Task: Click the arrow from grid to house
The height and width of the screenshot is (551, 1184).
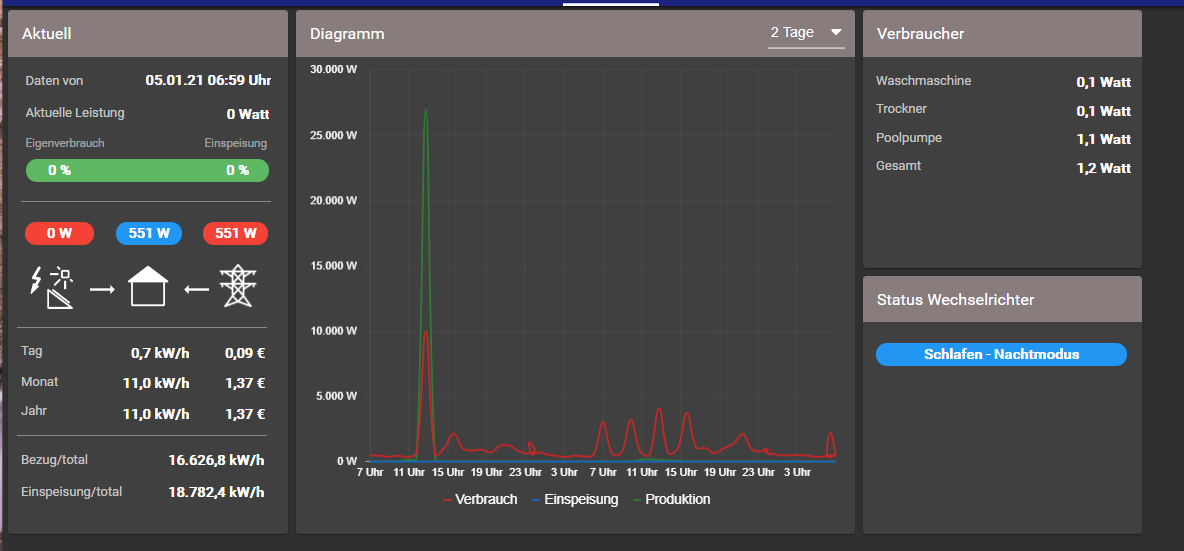Action: [197, 288]
